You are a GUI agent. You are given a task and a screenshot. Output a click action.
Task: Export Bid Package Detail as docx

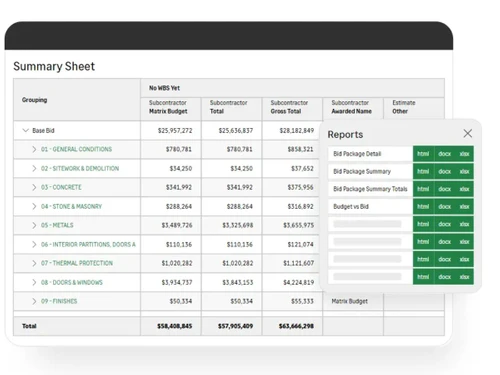[444, 154]
